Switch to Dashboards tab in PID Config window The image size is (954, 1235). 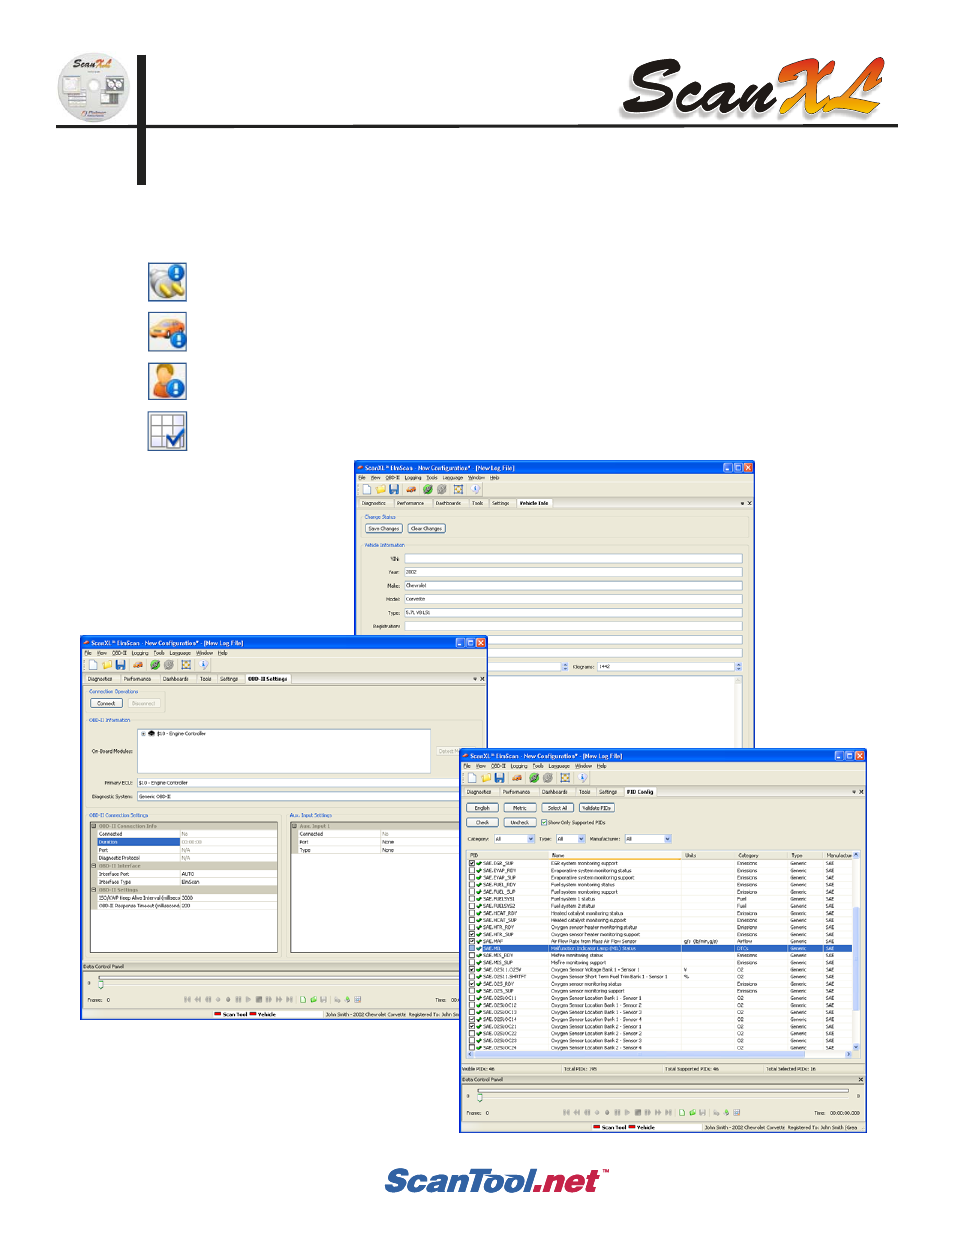tap(554, 791)
